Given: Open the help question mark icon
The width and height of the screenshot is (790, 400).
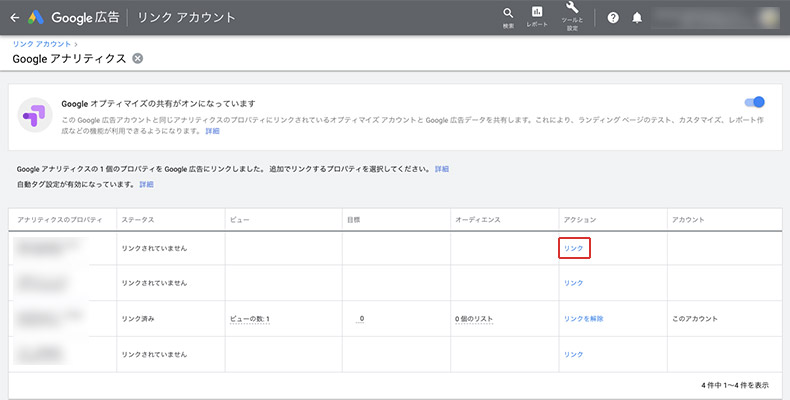Looking at the screenshot, I should 613,18.
